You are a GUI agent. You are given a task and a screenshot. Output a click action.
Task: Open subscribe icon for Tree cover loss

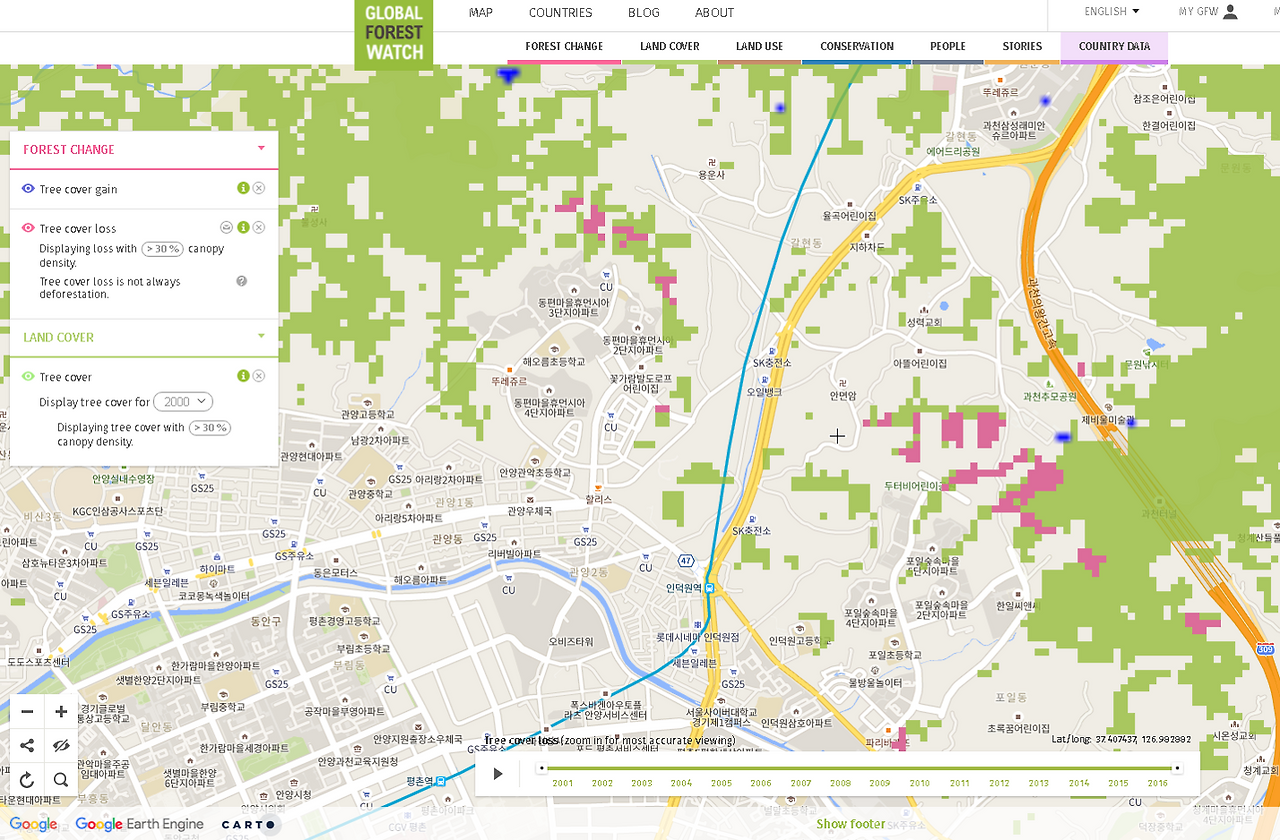click(x=227, y=228)
